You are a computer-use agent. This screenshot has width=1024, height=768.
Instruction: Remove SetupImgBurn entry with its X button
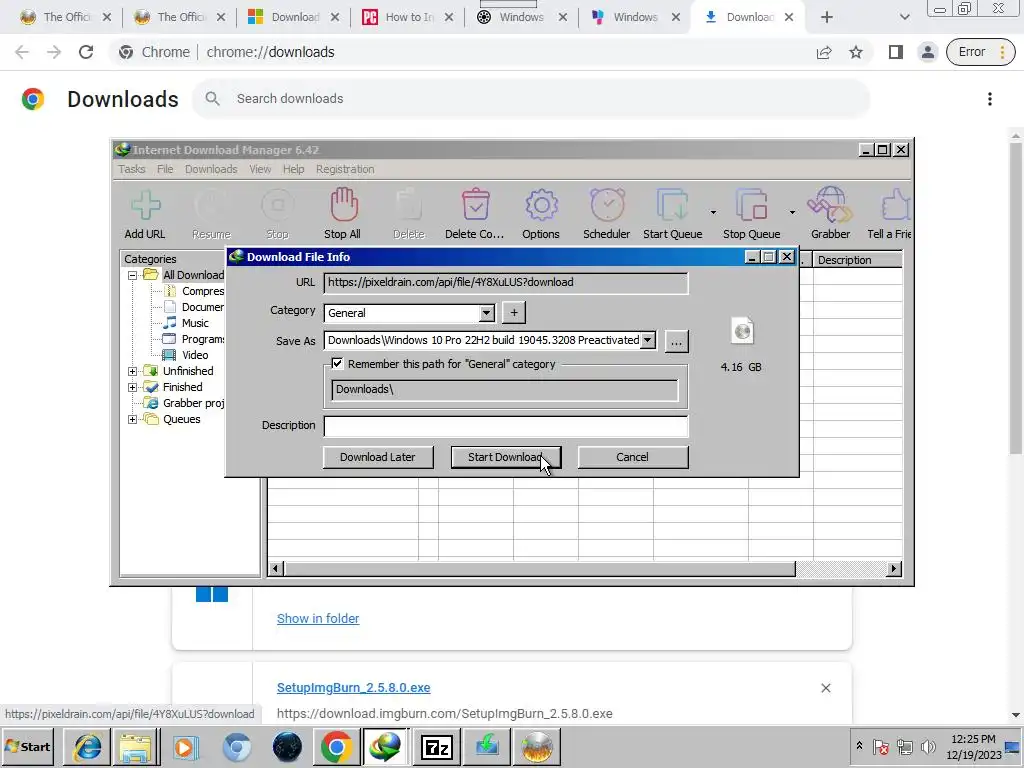coord(825,688)
